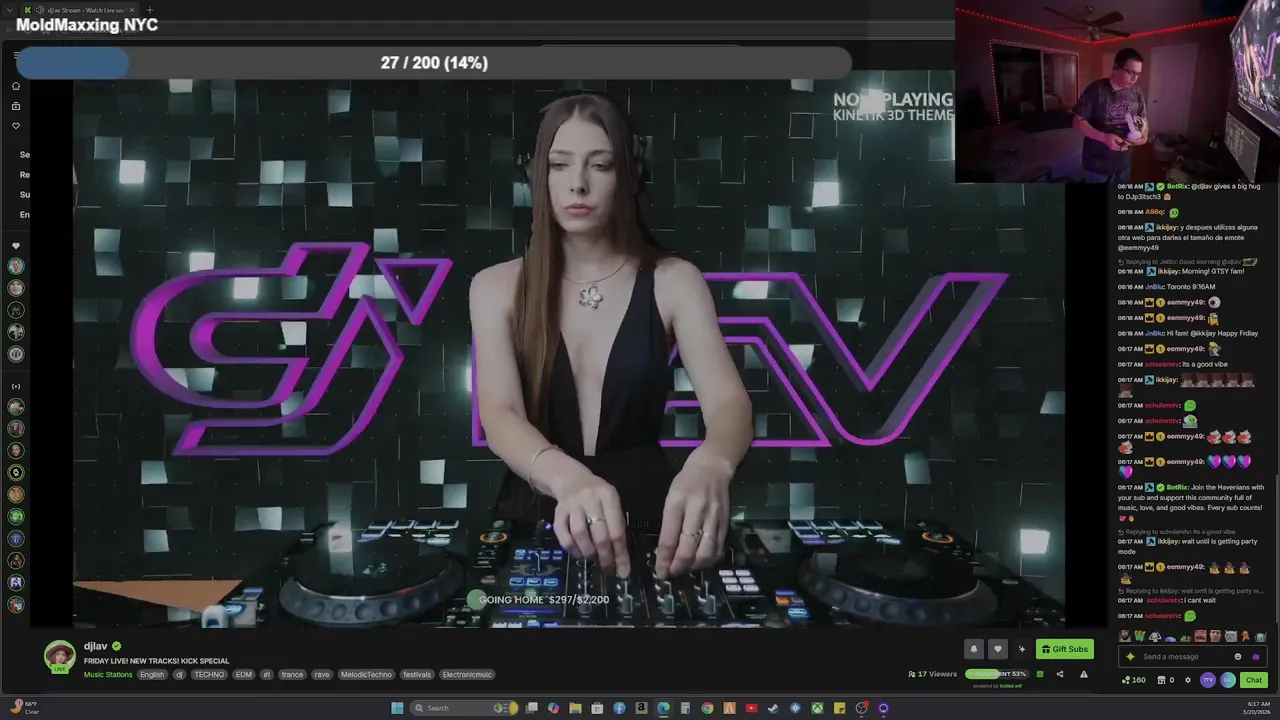The width and height of the screenshot is (1280, 720).
Task: Open the following heart icon in sidebar
Action: [x=16, y=126]
